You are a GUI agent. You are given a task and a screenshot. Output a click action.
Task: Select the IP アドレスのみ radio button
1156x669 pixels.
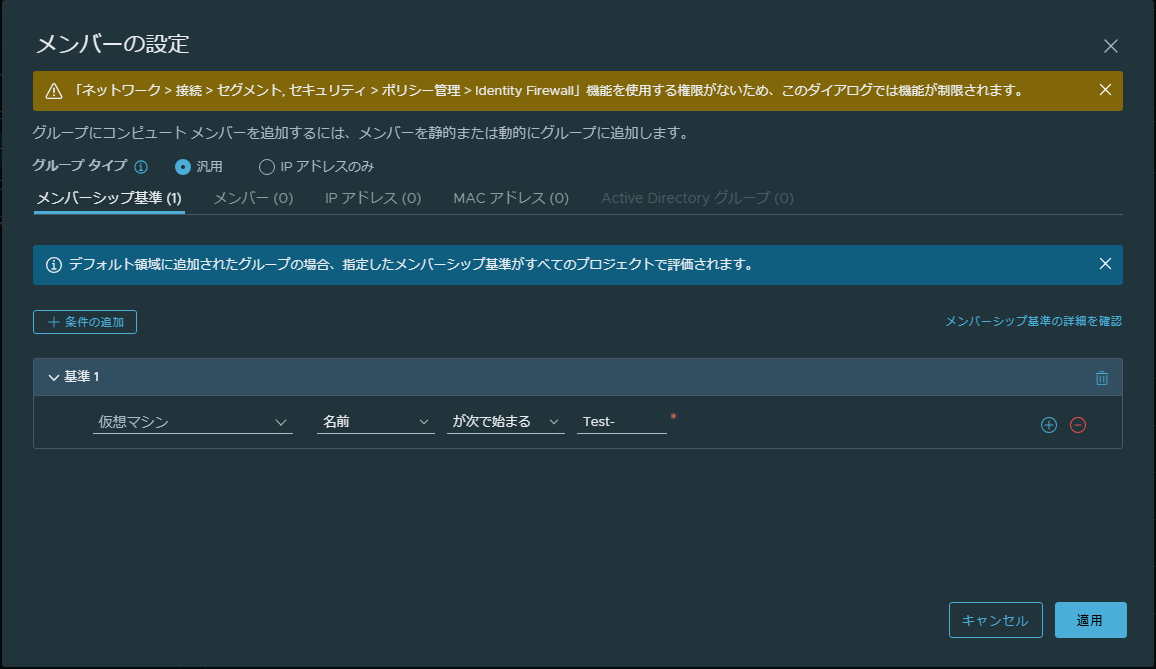[267, 167]
